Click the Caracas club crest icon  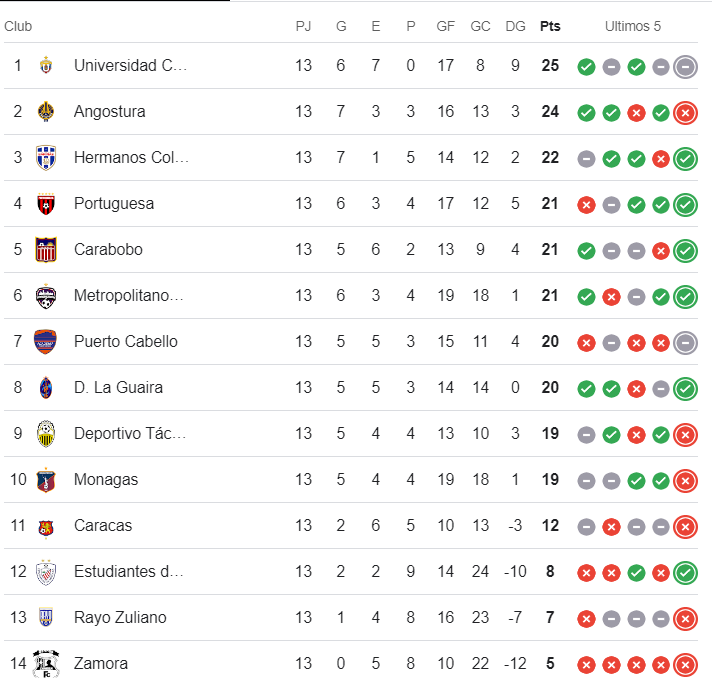(x=45, y=526)
